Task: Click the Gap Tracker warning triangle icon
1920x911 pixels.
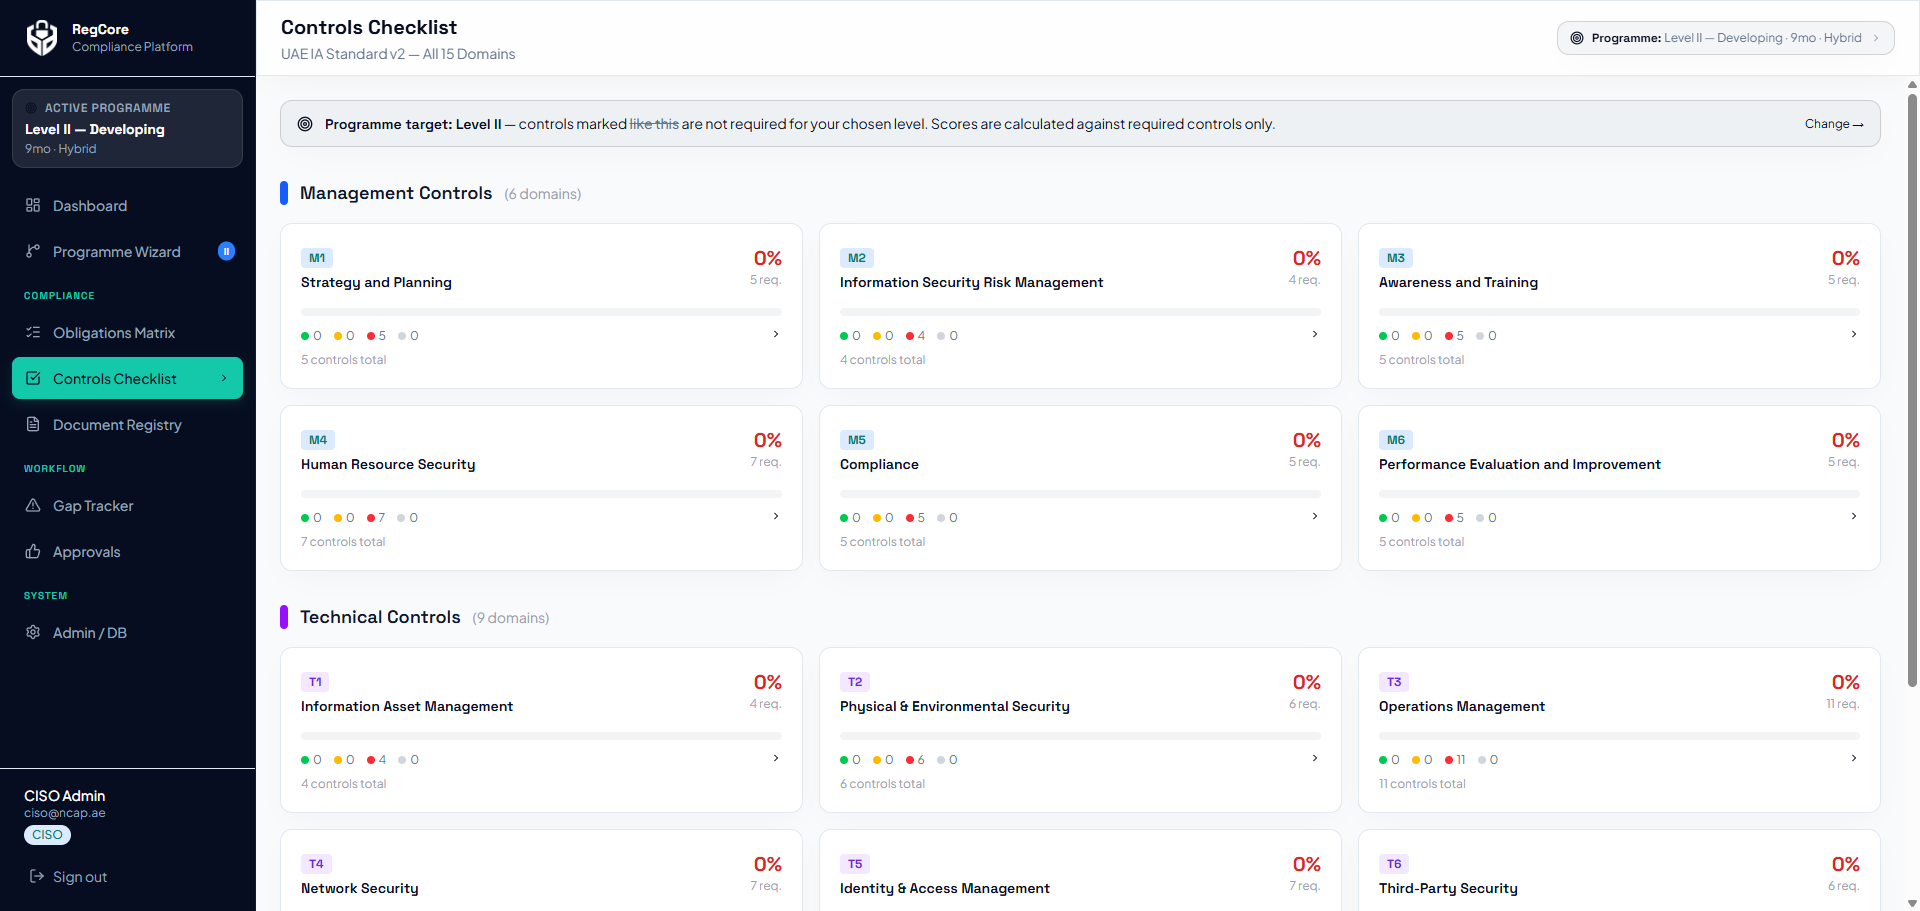Action: (33, 505)
